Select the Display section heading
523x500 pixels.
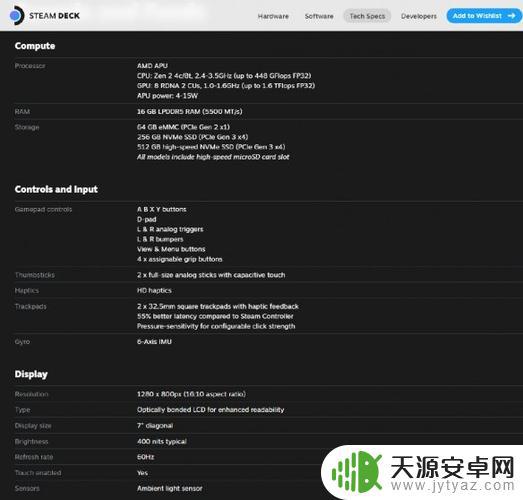click(x=31, y=374)
